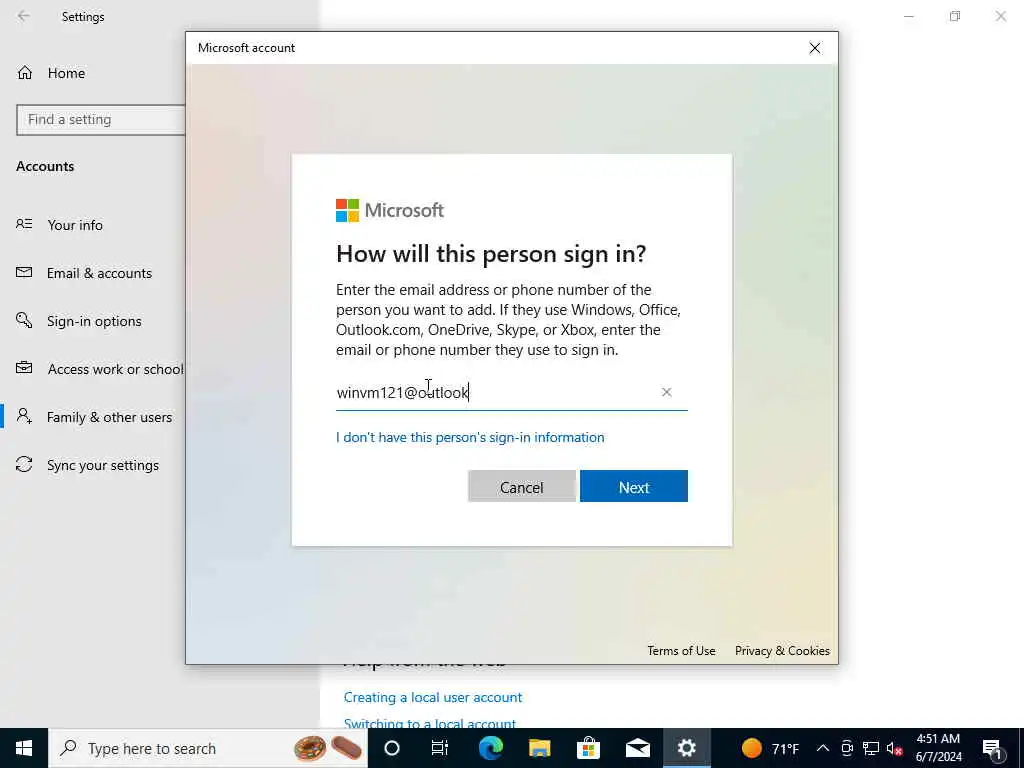Image resolution: width=1024 pixels, height=768 pixels.
Task: Click the Your info sidebar icon
Action: click(x=24, y=224)
